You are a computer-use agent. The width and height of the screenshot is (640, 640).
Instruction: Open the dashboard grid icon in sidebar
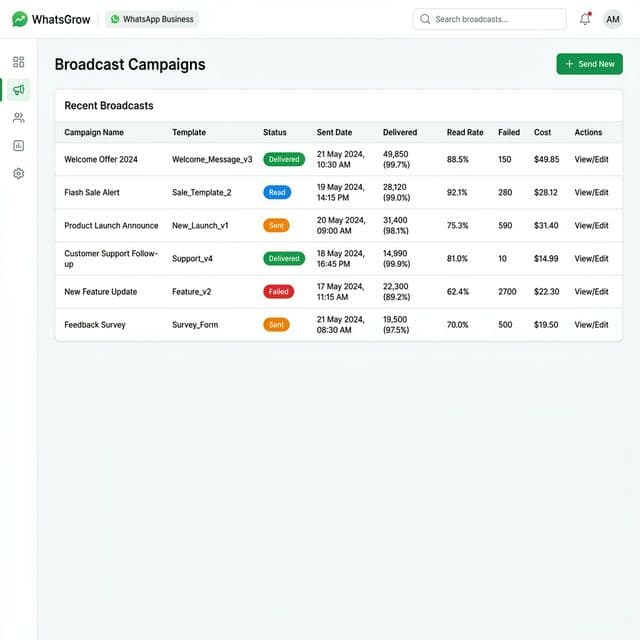click(18, 62)
